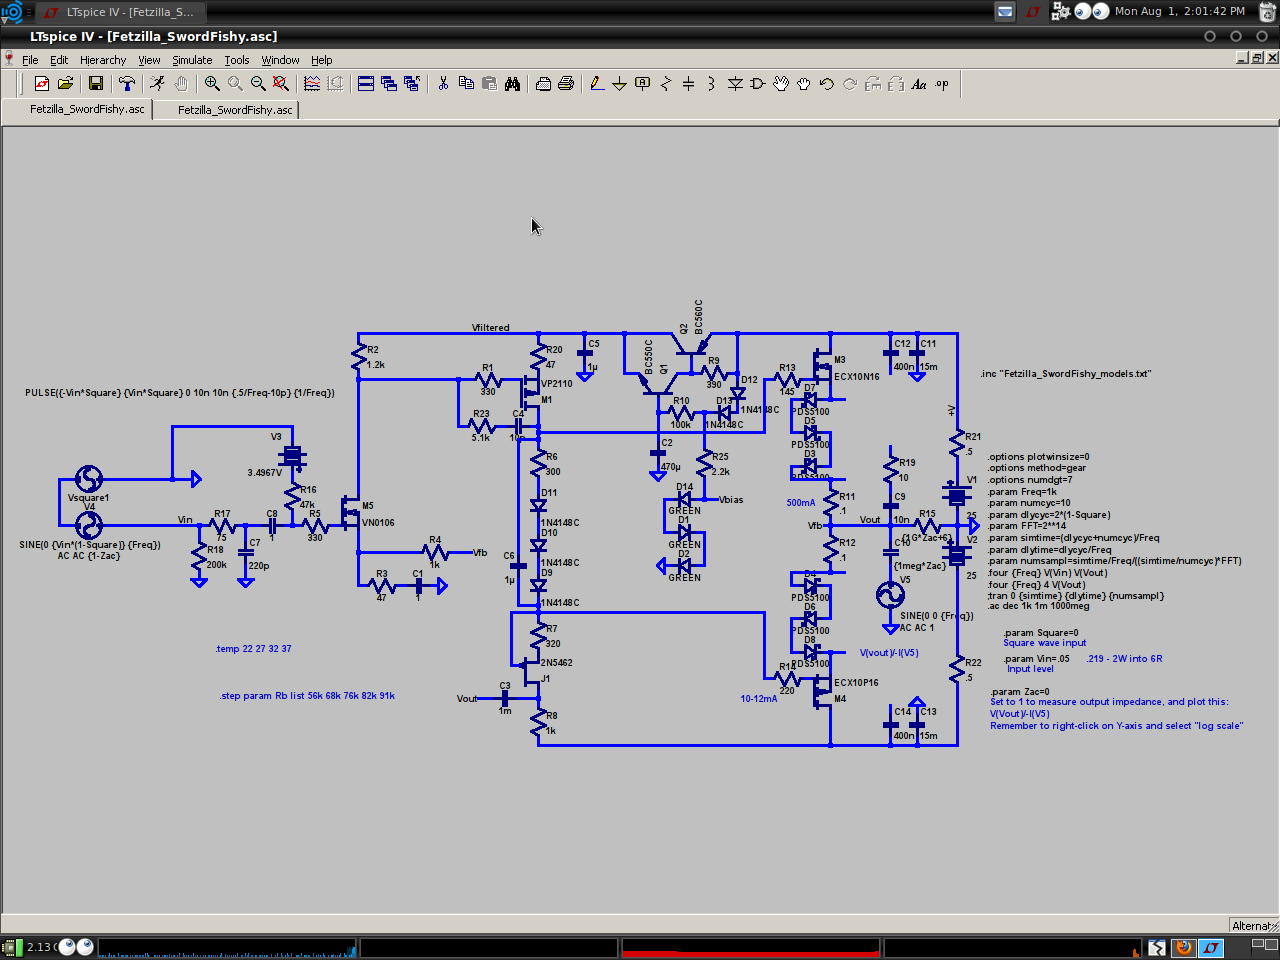Click the 'VN0106' transistor label
The image size is (1280, 960).
click(x=378, y=523)
